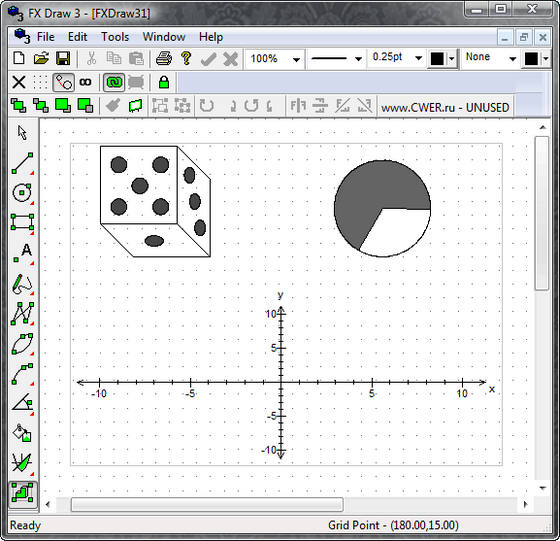Select the paint bucket fill tool
The height and width of the screenshot is (541, 560).
(x=22, y=433)
